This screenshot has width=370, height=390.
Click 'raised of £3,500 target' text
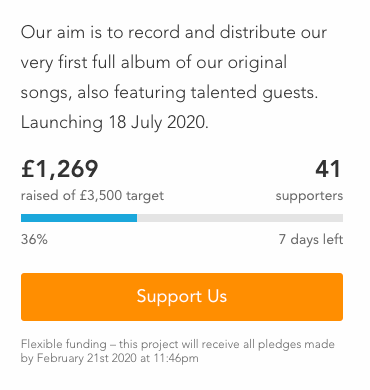92,196
